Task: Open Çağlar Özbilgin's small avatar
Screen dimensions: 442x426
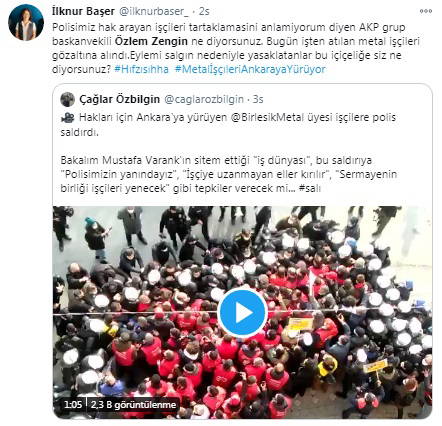Action: (68, 99)
